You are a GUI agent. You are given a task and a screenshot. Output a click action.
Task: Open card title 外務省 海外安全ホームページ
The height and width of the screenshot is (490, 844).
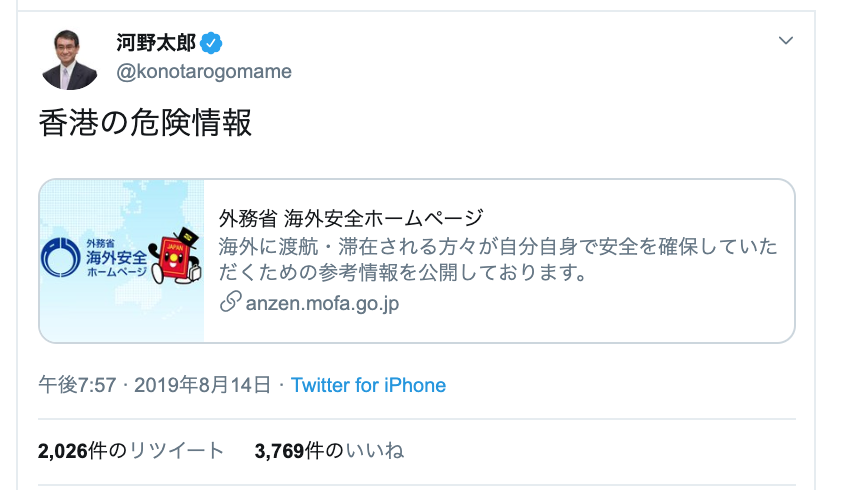click(x=350, y=217)
